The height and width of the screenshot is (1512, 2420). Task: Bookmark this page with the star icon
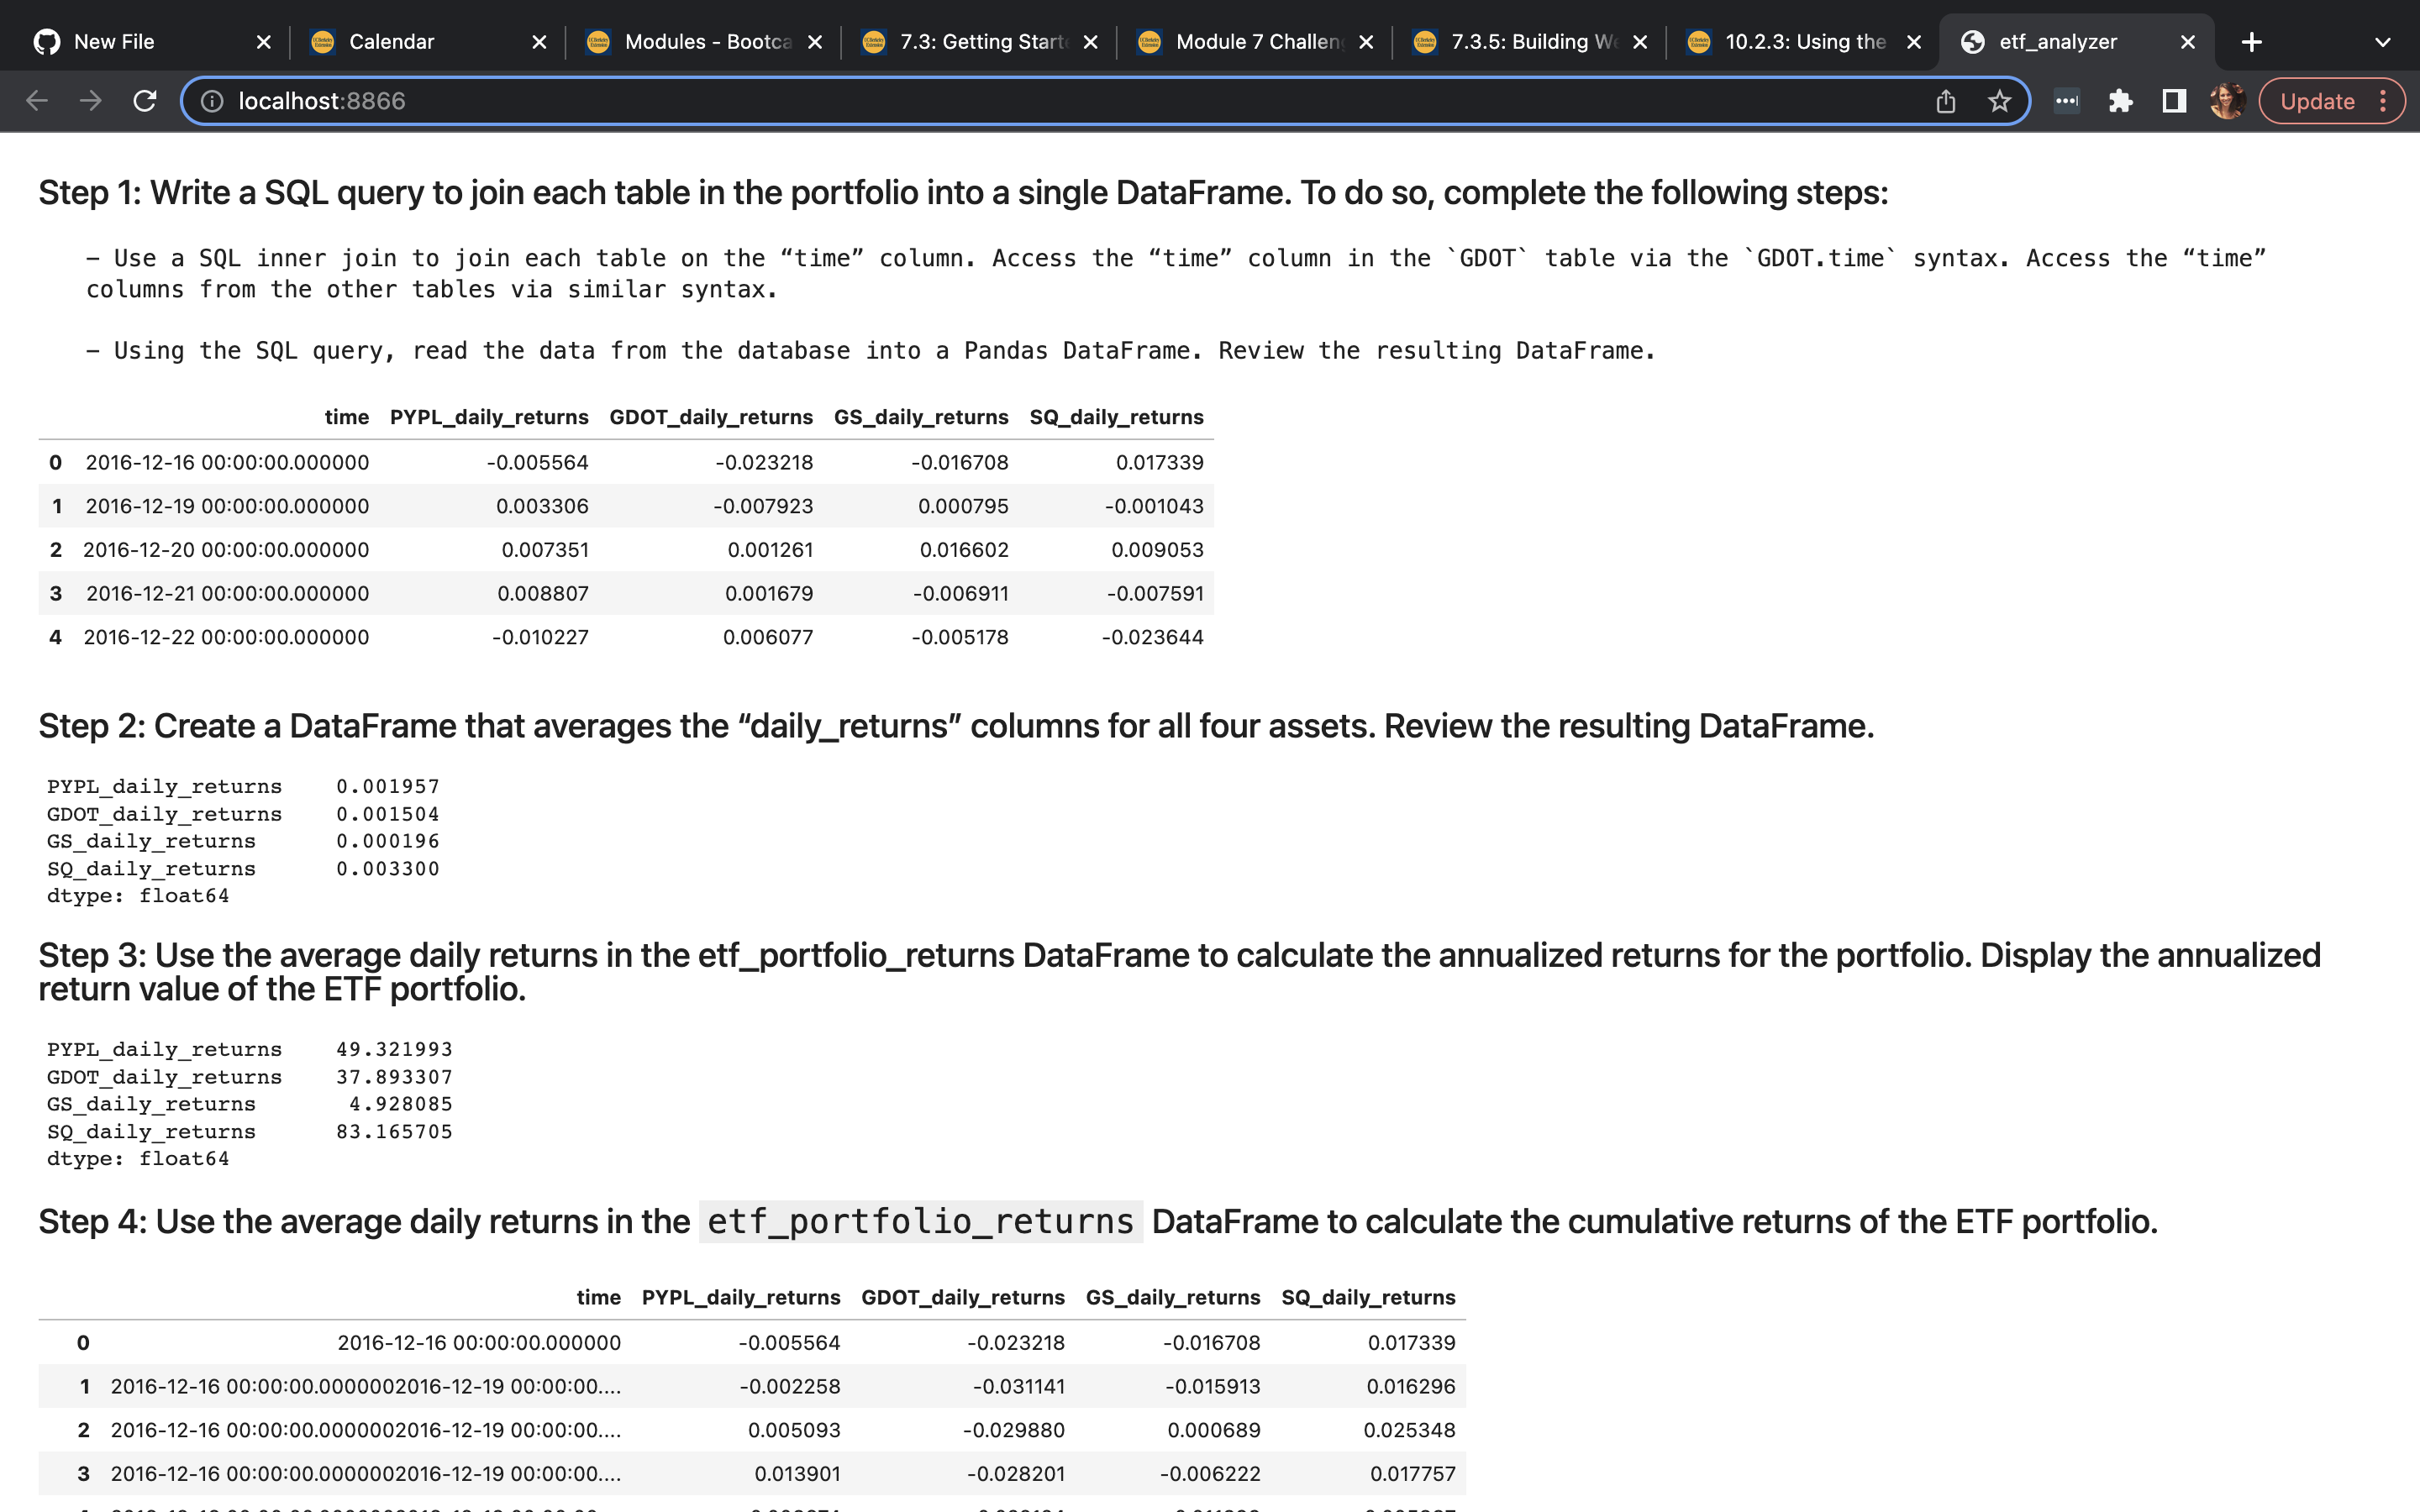pyautogui.click(x=1999, y=101)
